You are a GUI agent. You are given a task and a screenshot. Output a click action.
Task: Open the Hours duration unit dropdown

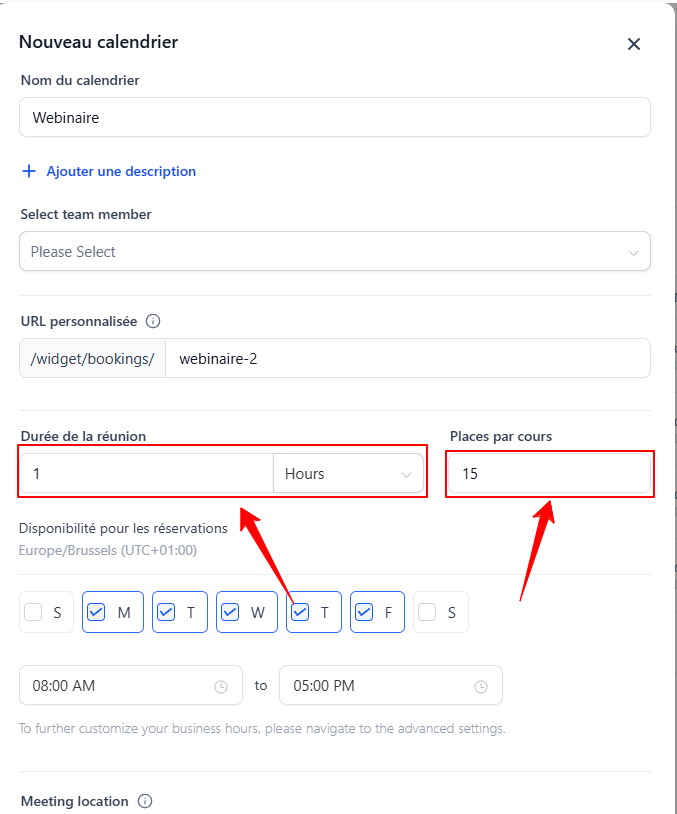click(x=348, y=473)
